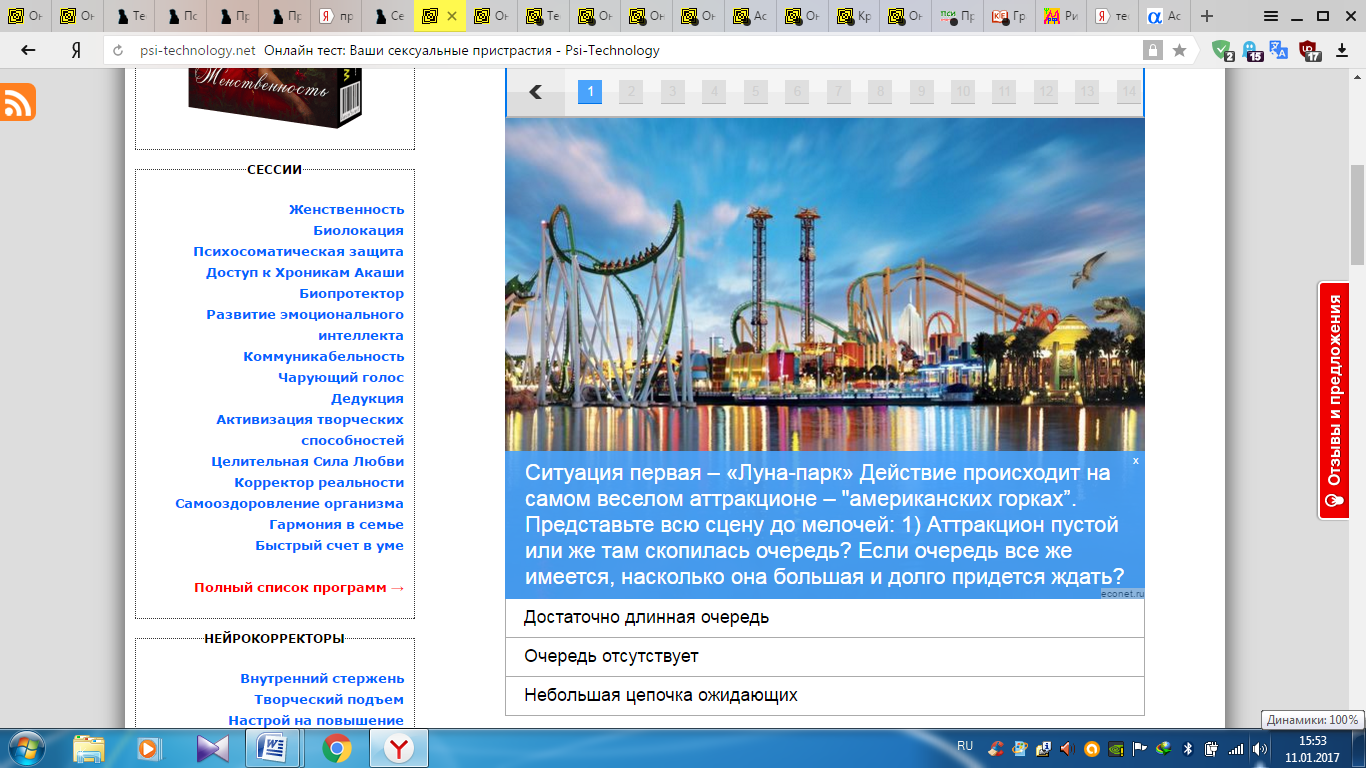Launch media player from the taskbar
Screen dimensions: 1366x768
(x=148, y=748)
